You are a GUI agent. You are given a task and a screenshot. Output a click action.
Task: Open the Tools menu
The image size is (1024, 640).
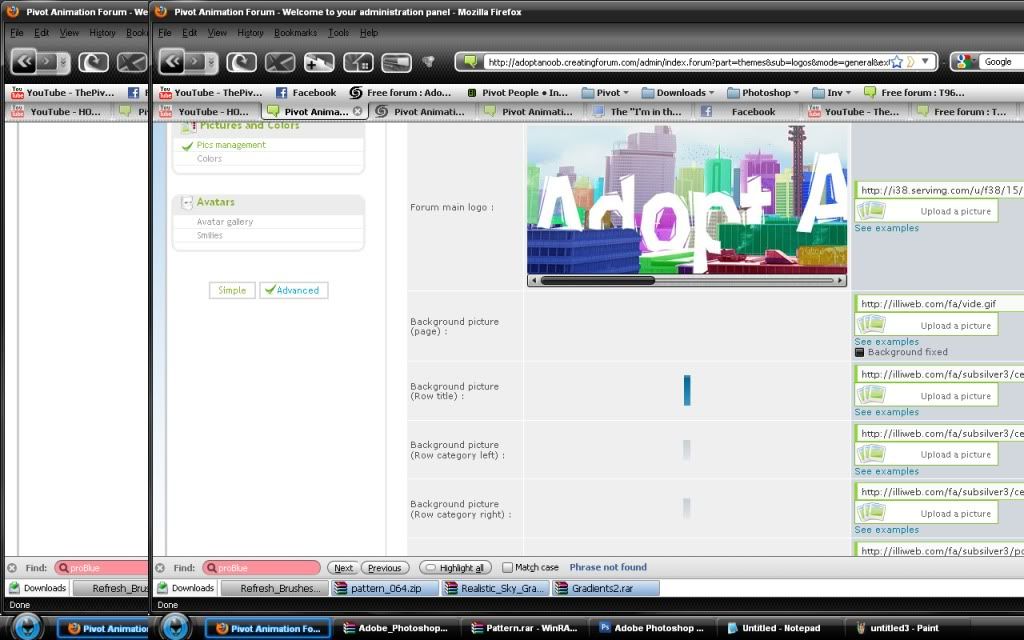pos(338,33)
